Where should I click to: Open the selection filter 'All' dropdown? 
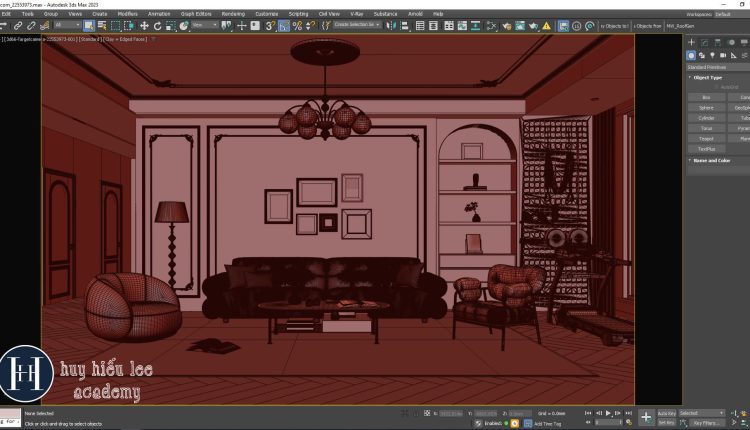(x=67, y=25)
